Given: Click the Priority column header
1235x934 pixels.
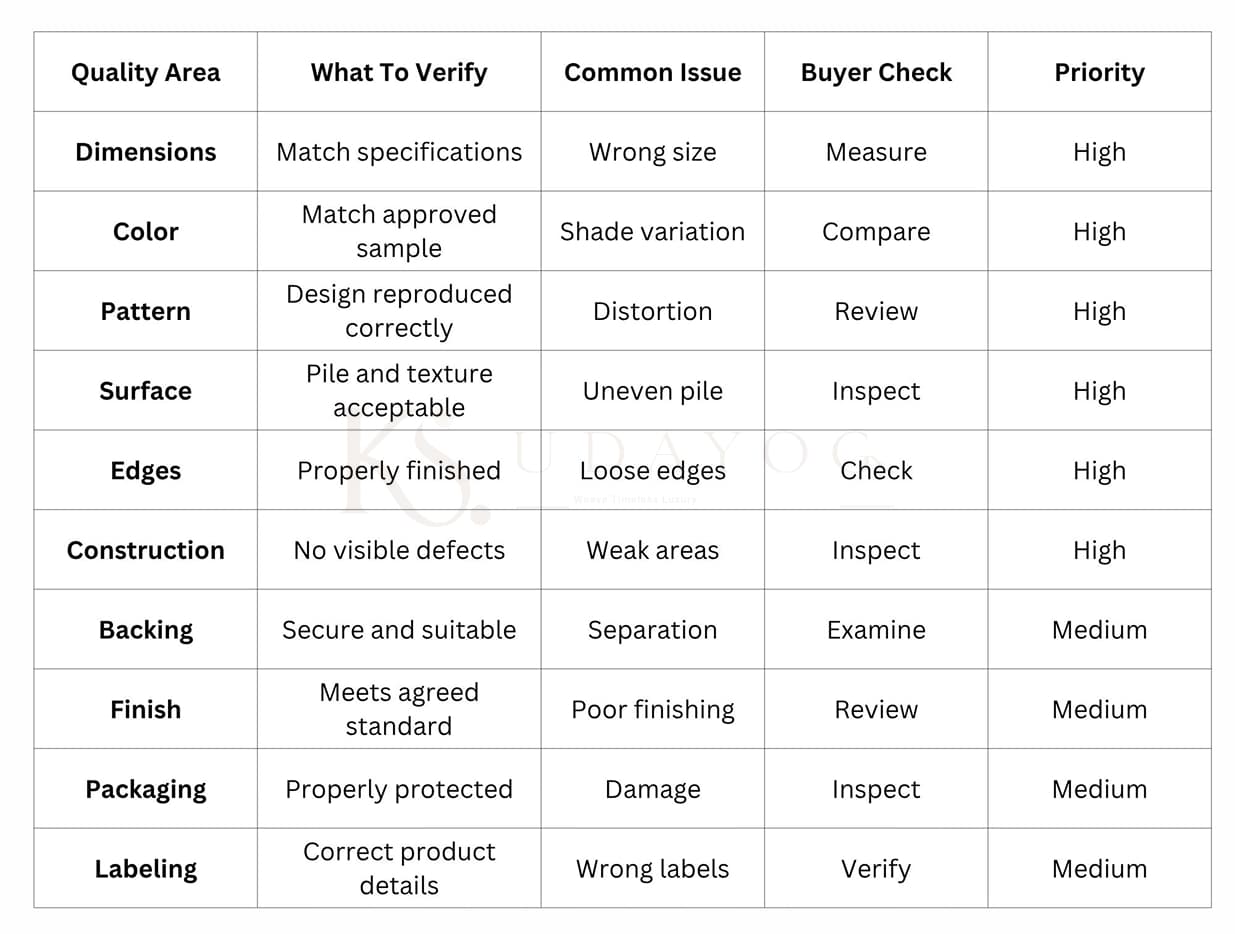Looking at the screenshot, I should pyautogui.click(x=1099, y=72).
